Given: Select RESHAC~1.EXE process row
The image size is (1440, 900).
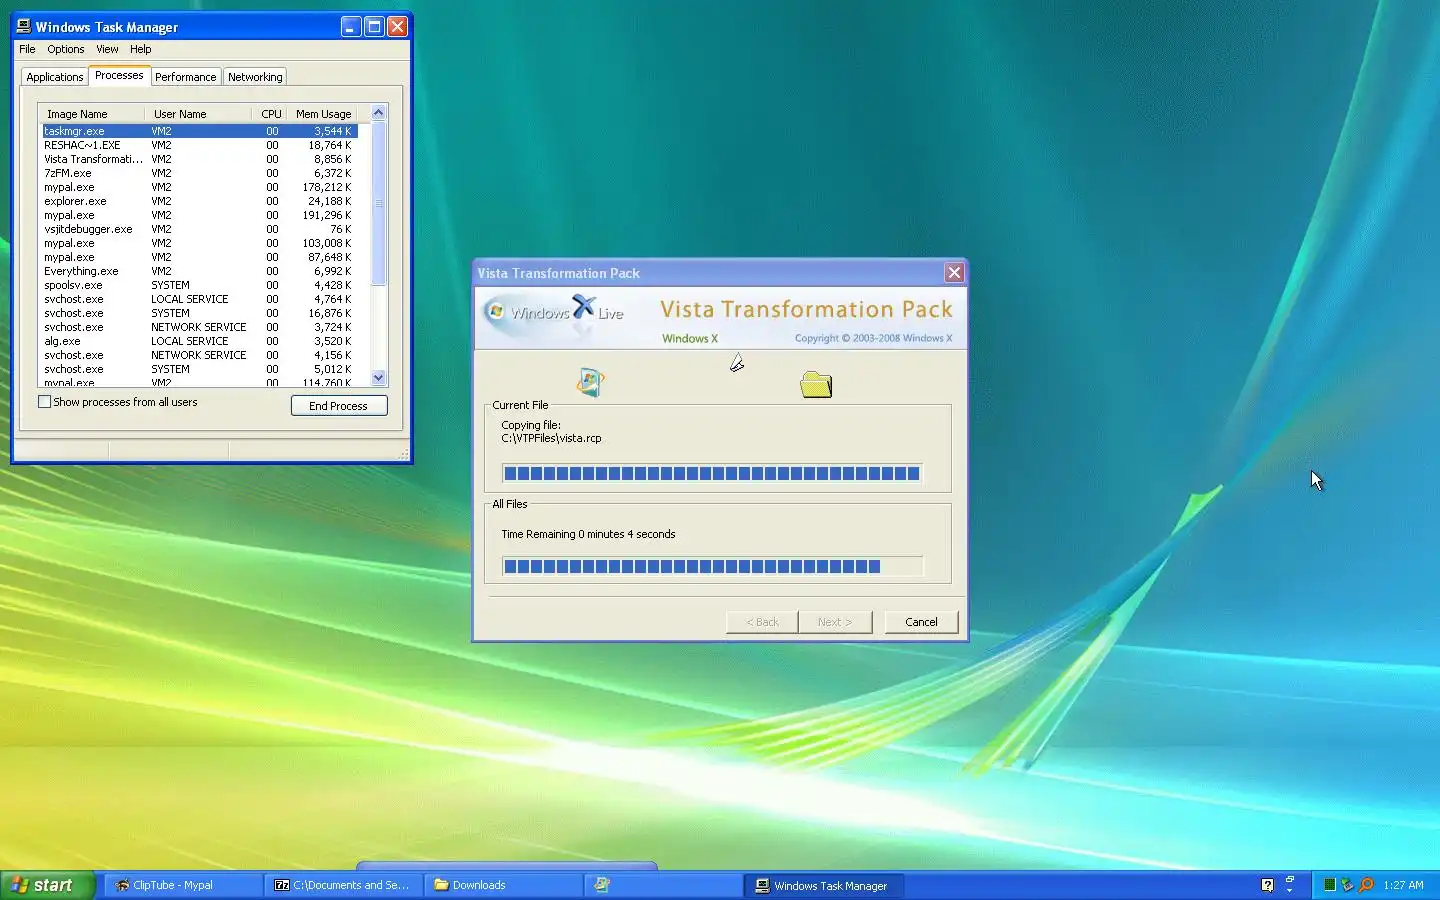Looking at the screenshot, I should click(199, 145).
